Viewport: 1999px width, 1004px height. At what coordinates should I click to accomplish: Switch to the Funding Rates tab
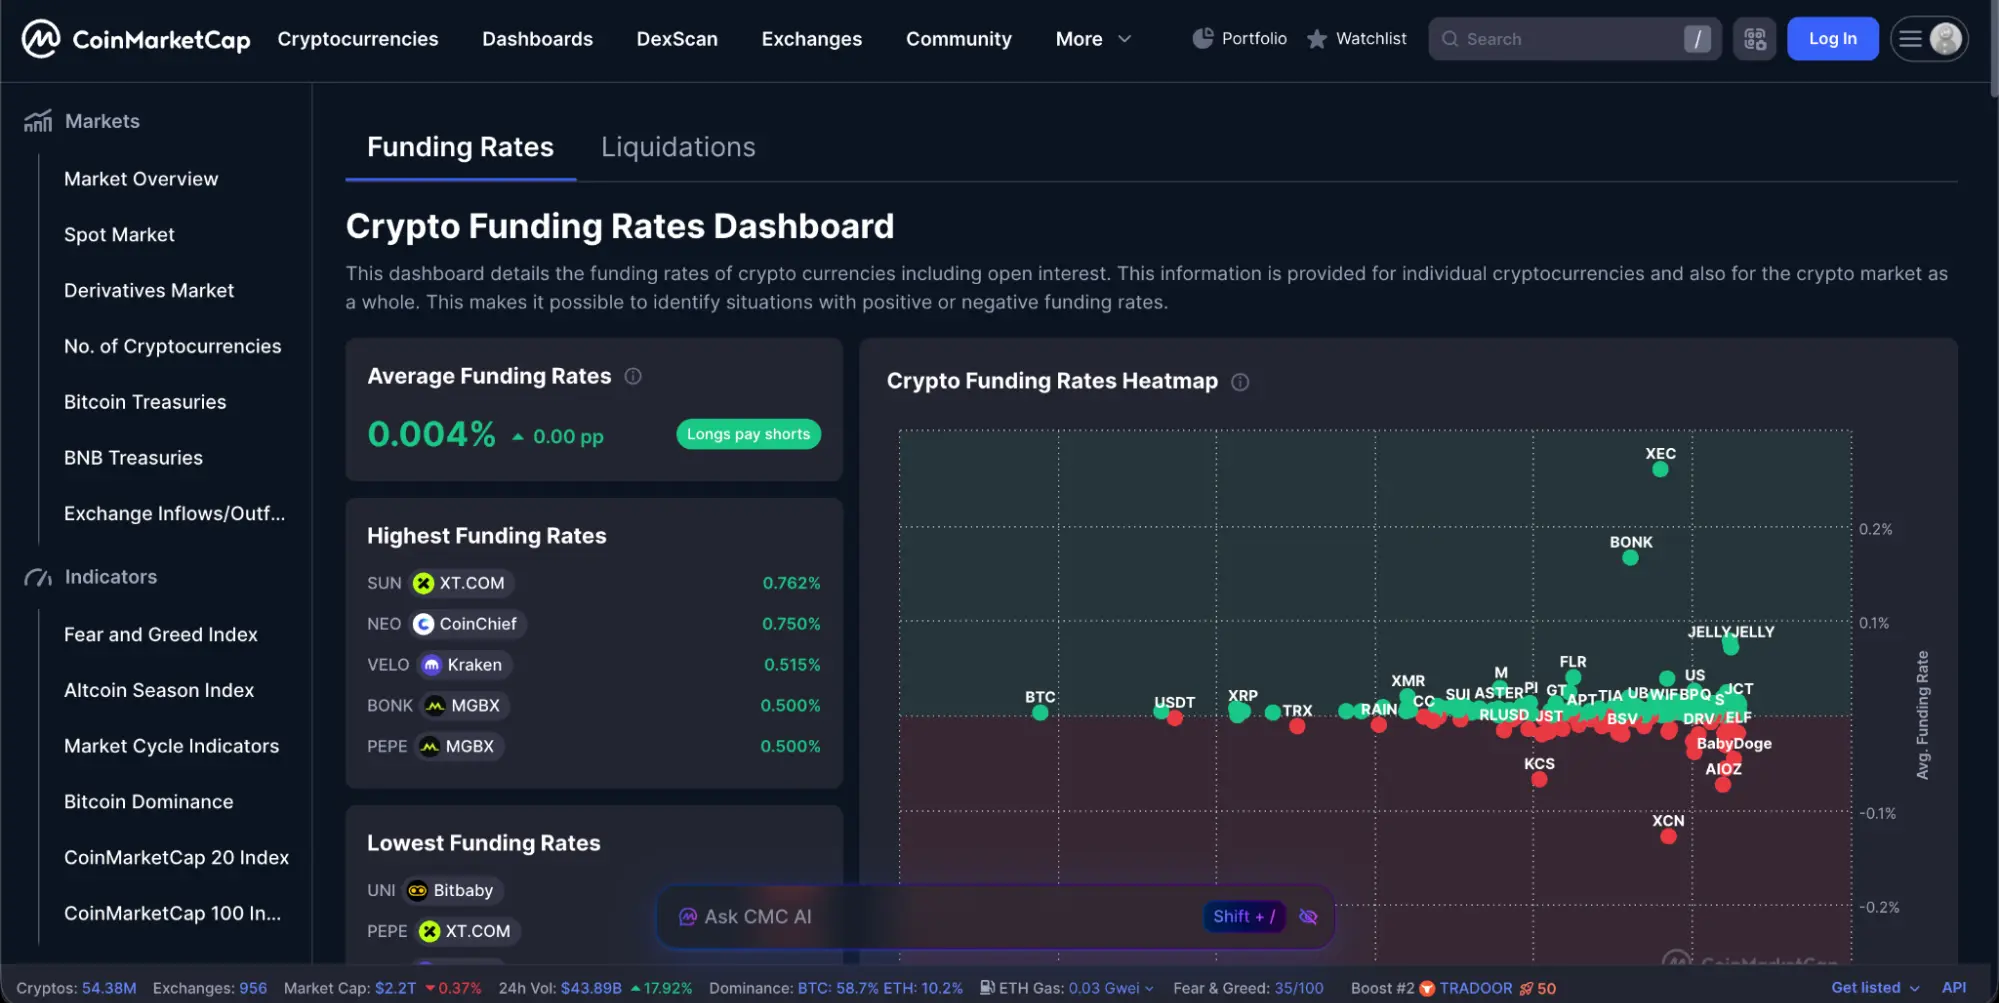click(x=460, y=147)
